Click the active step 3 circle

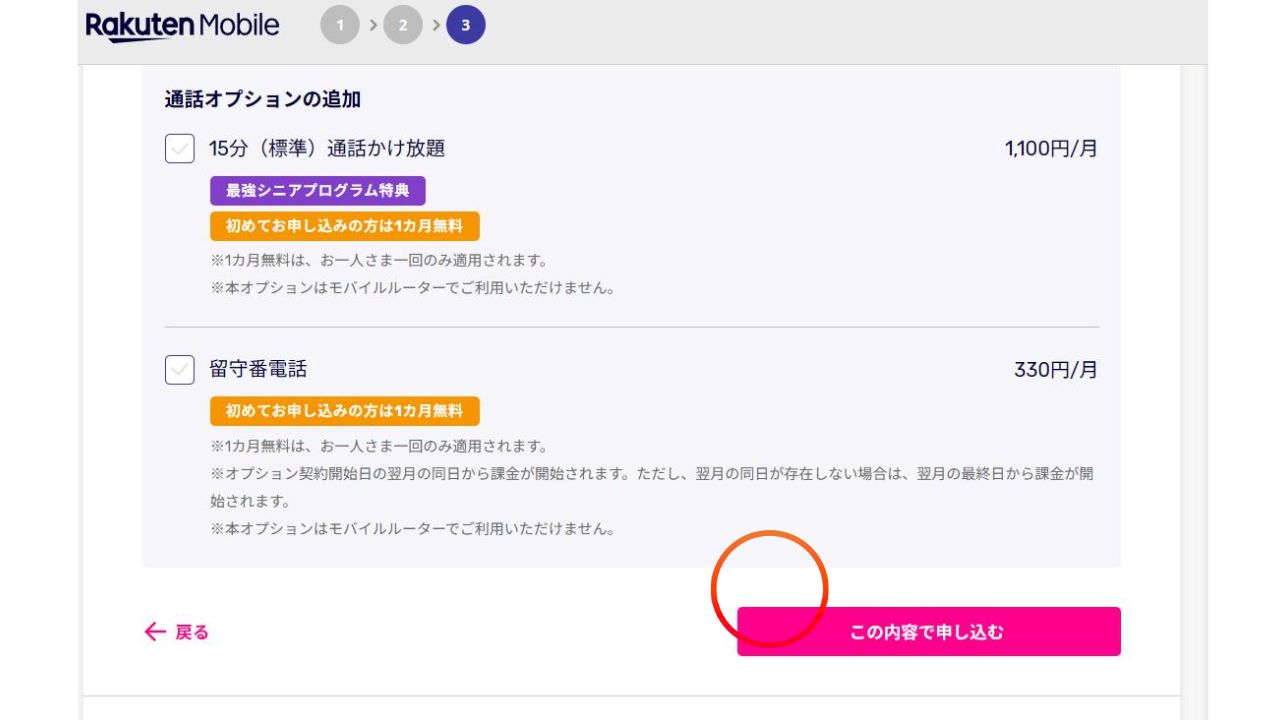coord(466,26)
